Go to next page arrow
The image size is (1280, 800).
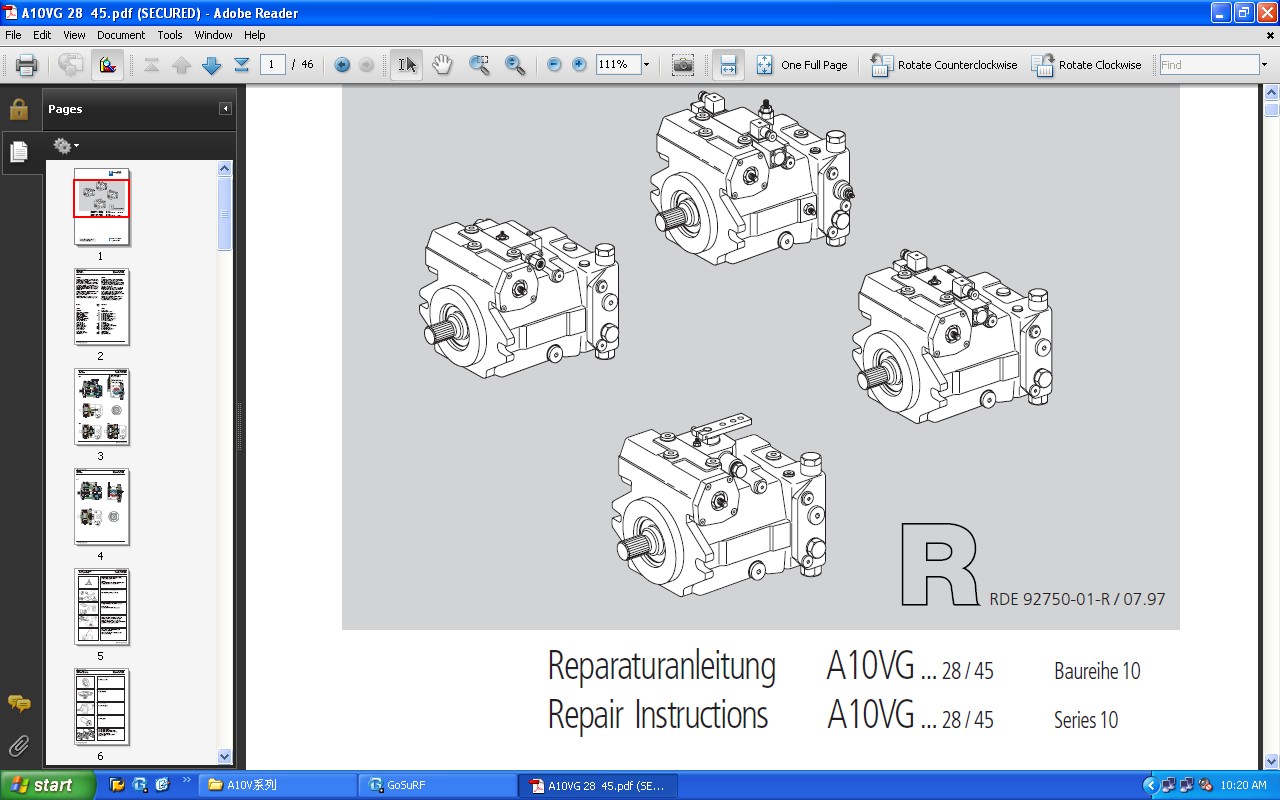pyautogui.click(x=211, y=65)
